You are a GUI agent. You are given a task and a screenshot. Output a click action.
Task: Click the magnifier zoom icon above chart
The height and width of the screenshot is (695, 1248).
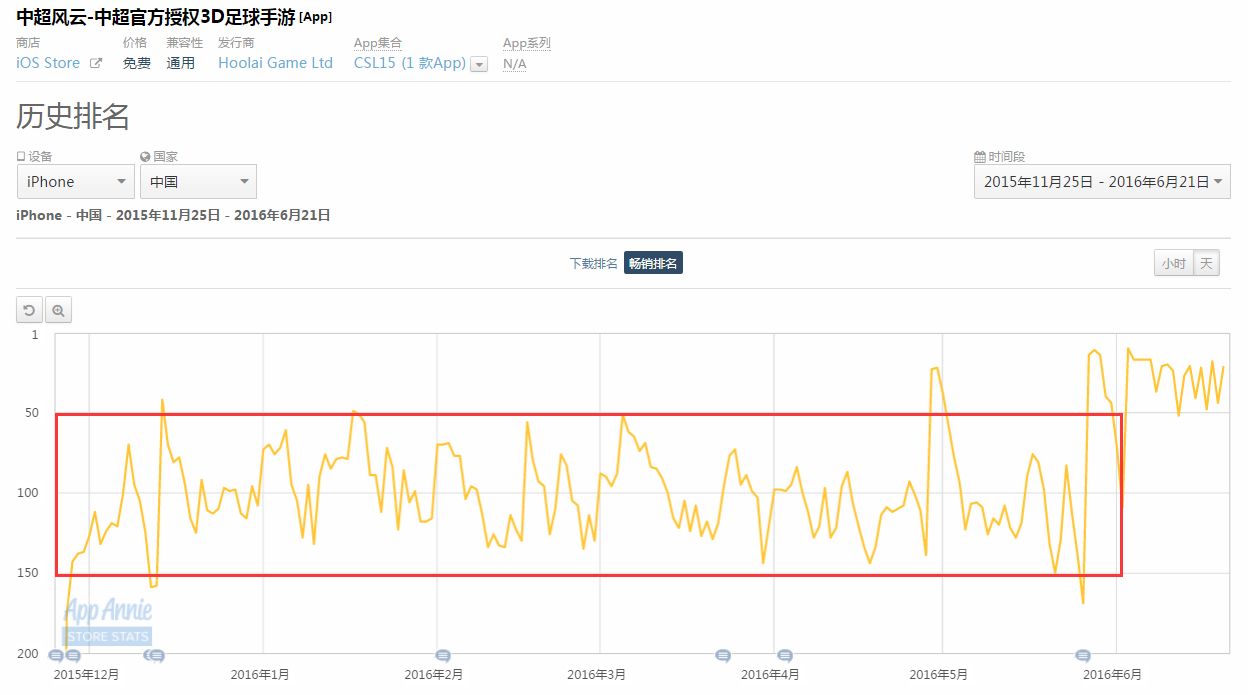(58, 311)
